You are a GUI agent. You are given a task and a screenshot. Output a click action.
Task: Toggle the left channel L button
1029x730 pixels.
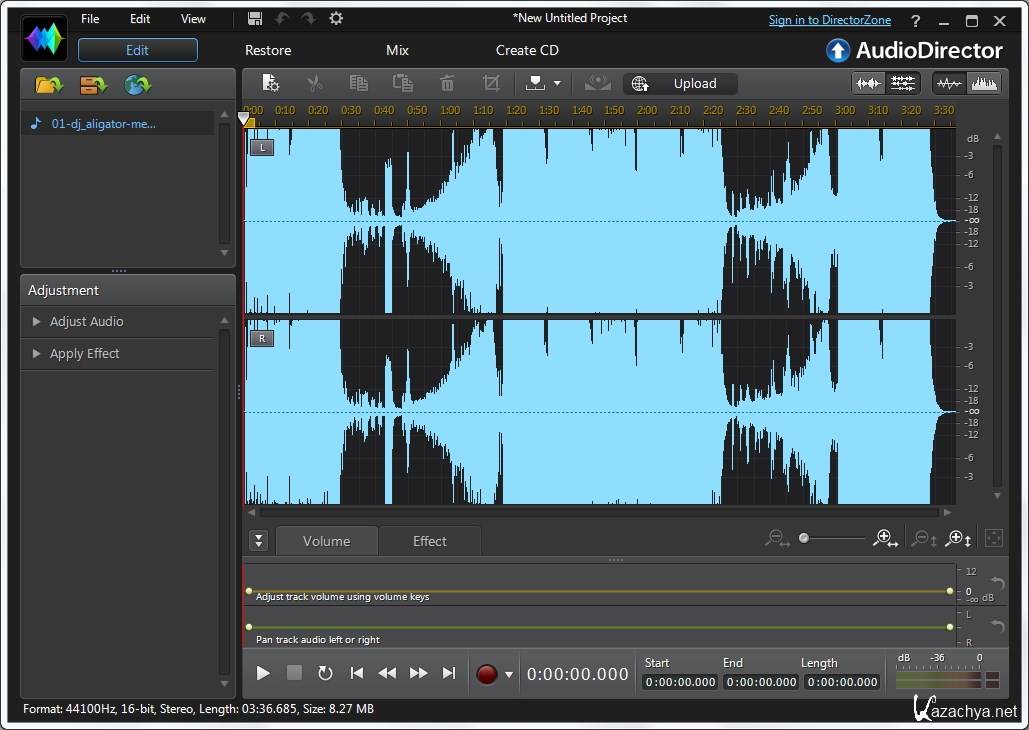tap(261, 148)
